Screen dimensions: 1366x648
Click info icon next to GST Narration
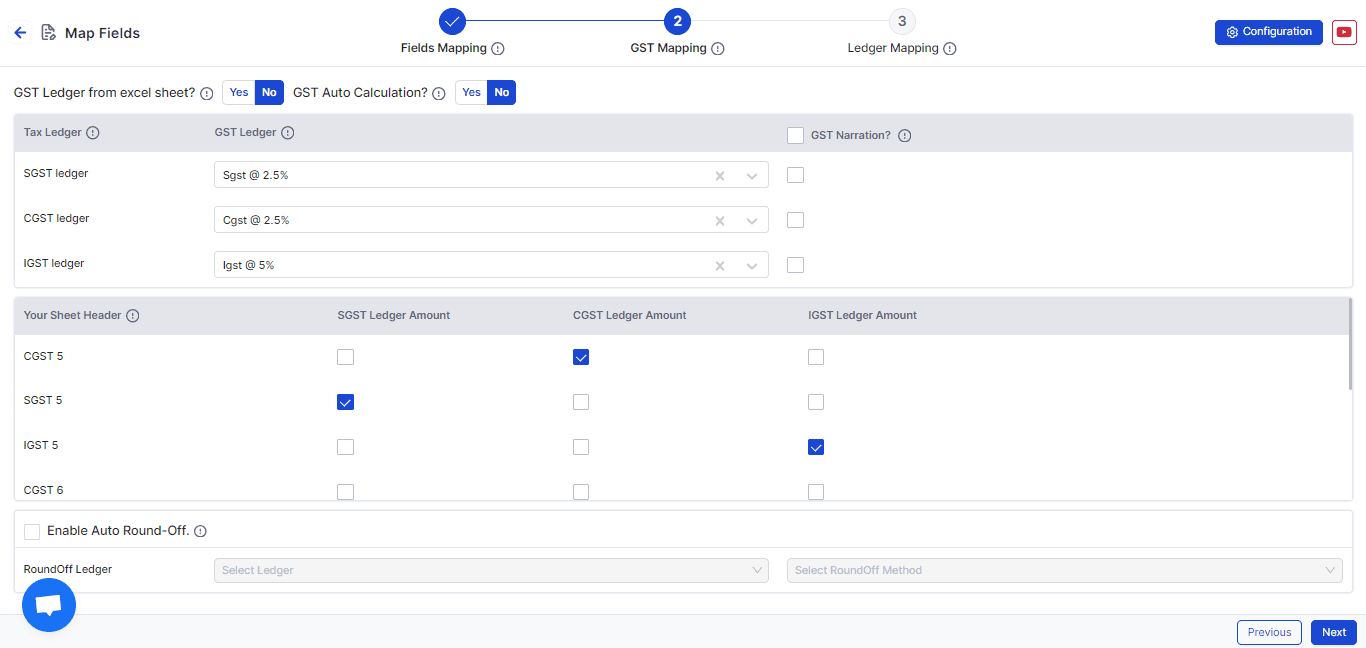pos(905,136)
